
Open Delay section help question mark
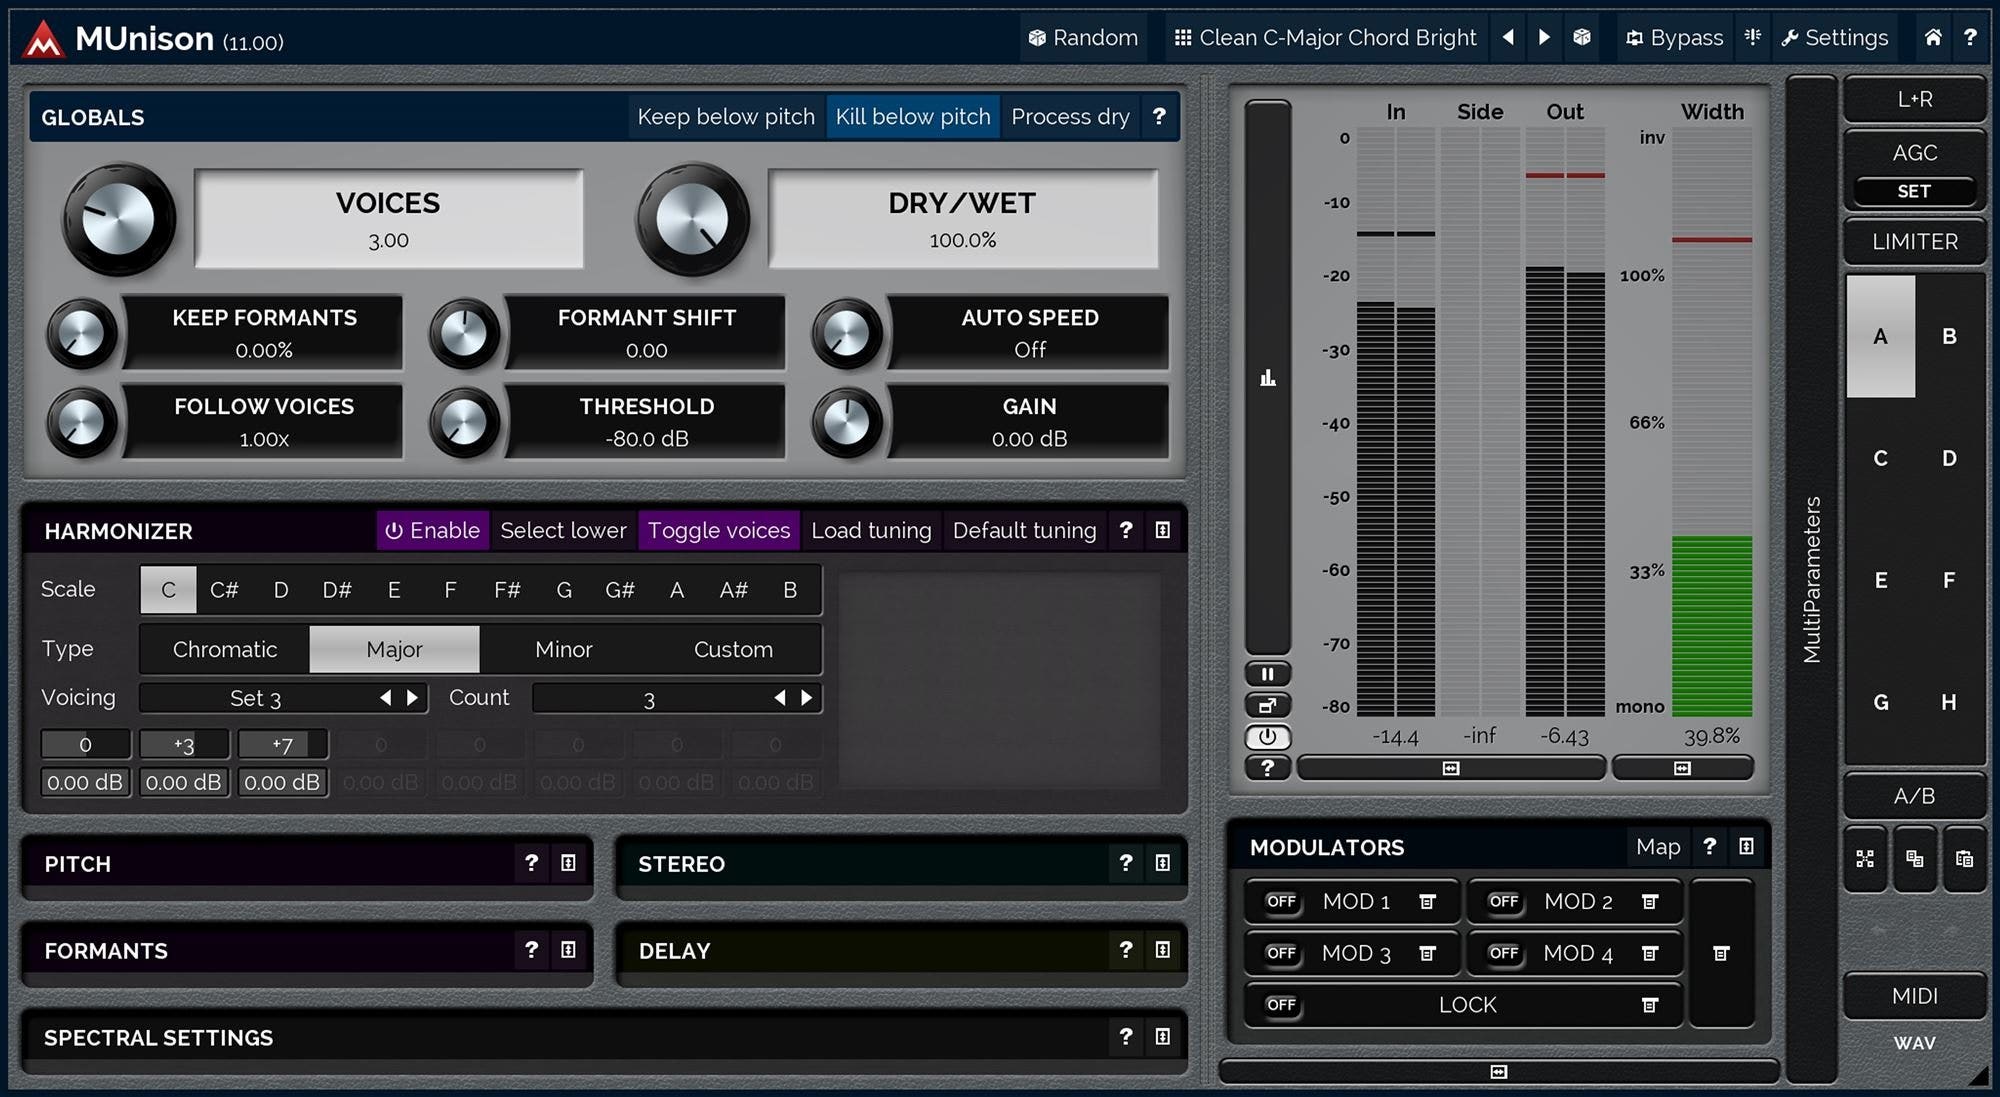pyautogui.click(x=1126, y=950)
